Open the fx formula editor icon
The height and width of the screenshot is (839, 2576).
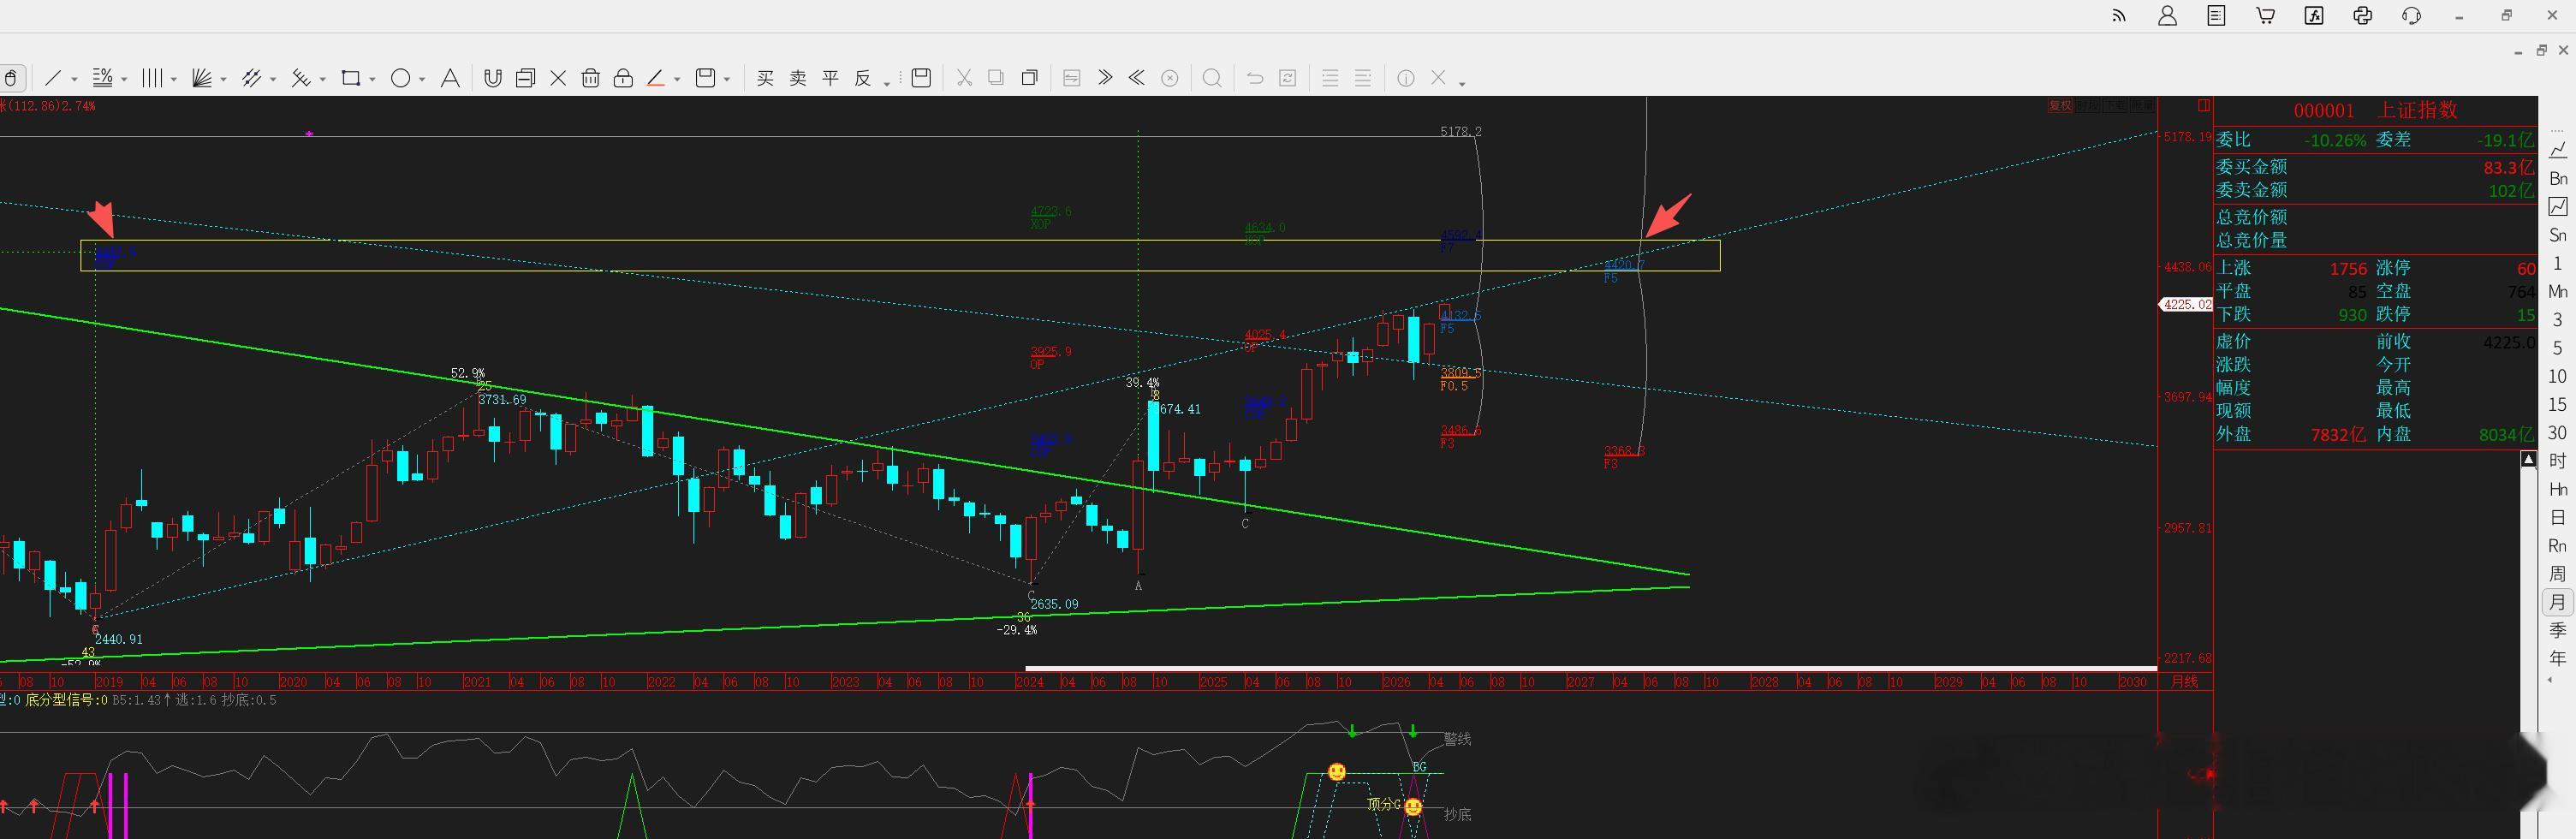(2314, 15)
